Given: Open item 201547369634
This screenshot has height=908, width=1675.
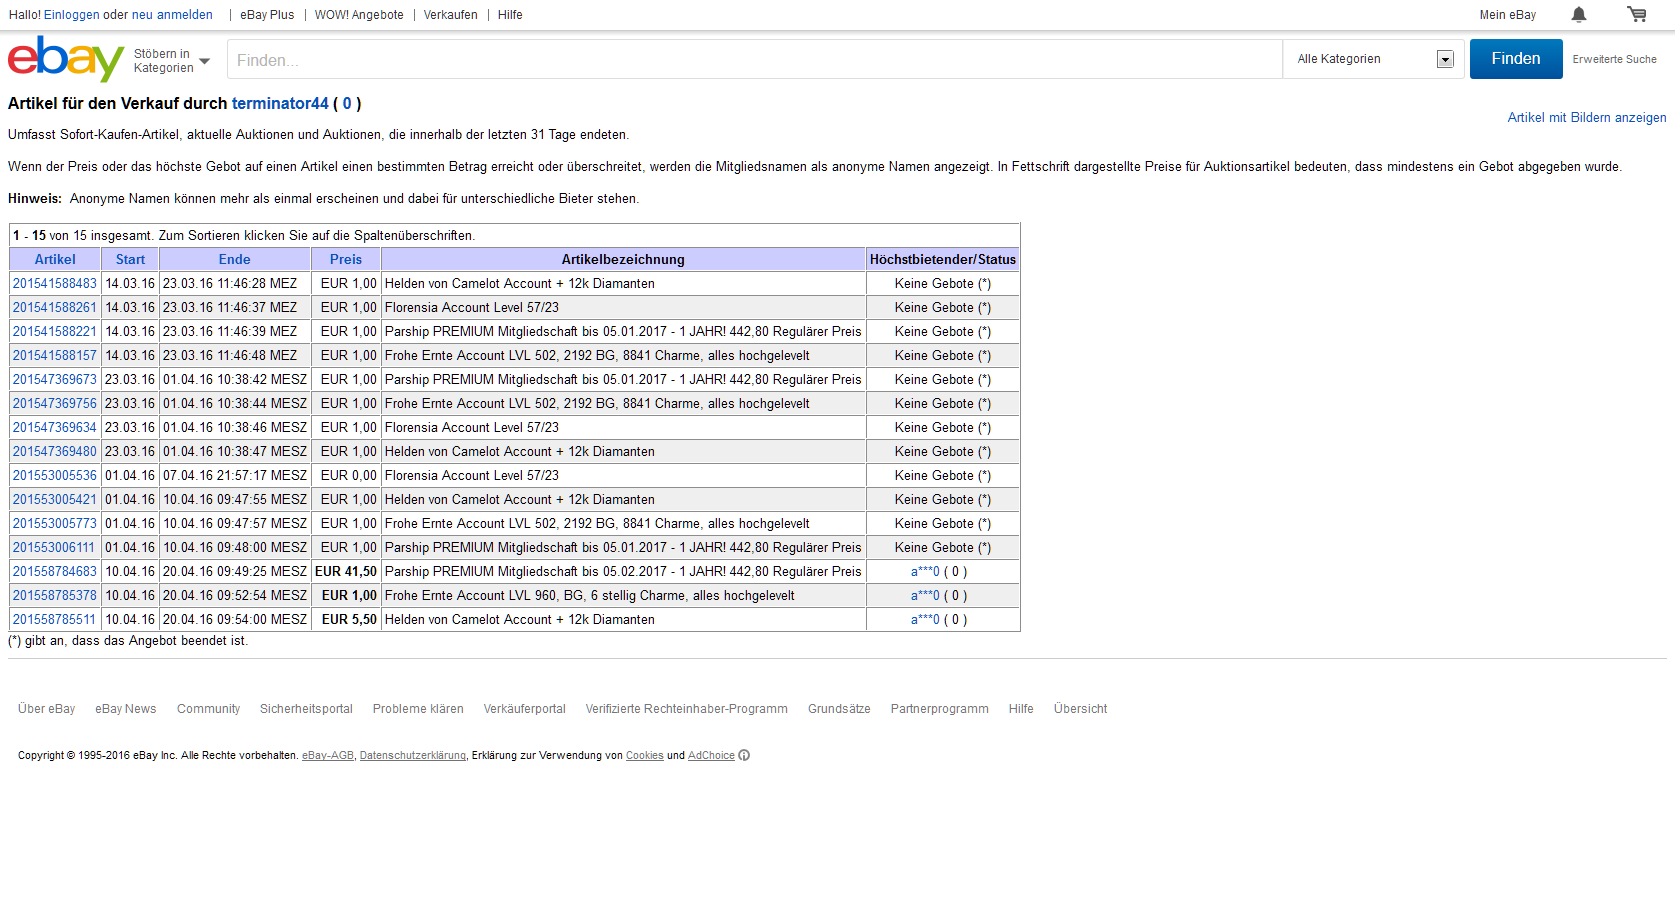Looking at the screenshot, I should [x=55, y=428].
